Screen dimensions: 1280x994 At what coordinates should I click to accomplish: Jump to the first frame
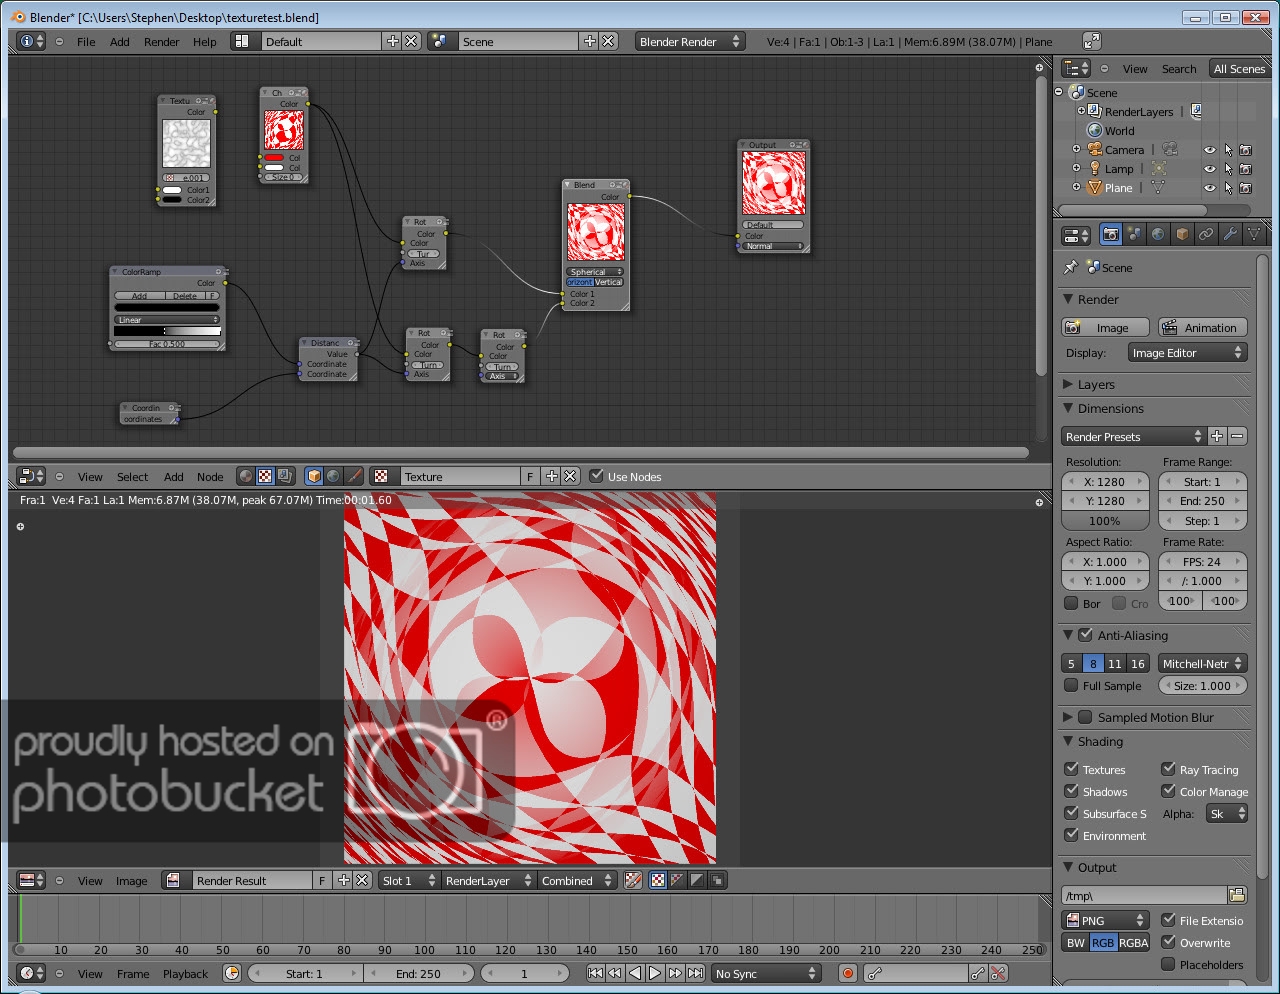[595, 973]
